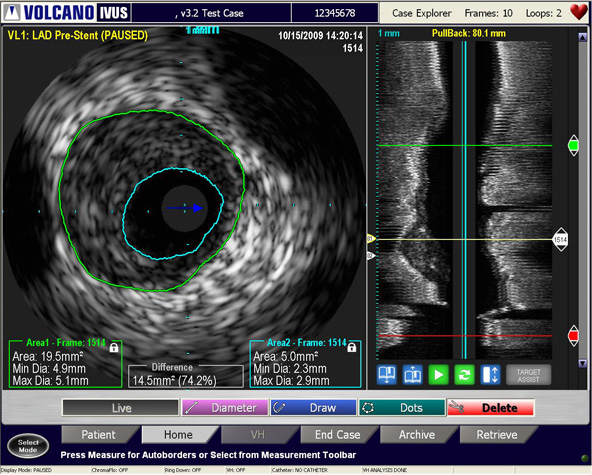
Task: Open the Archive tab
Action: click(417, 435)
